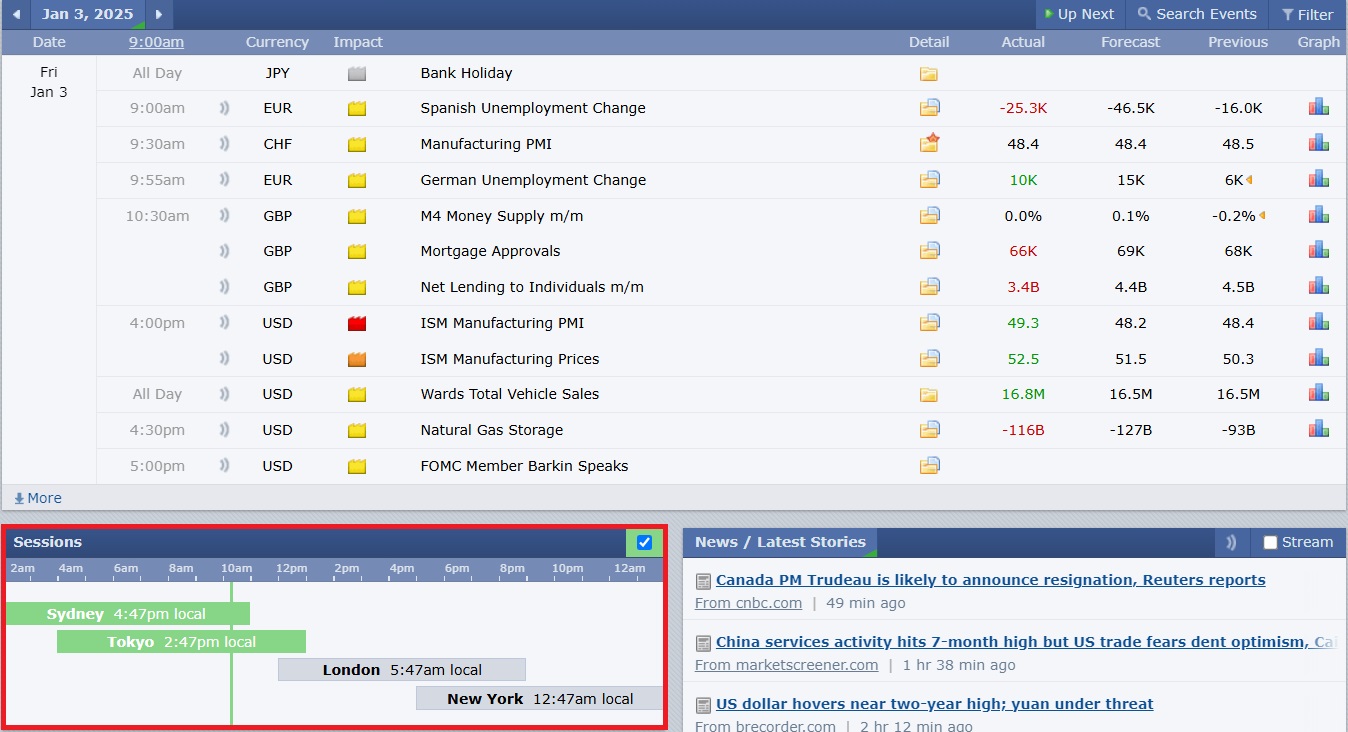This screenshot has width=1348, height=732.
Task: Select the News / Latest Stories tab
Action: (780, 542)
